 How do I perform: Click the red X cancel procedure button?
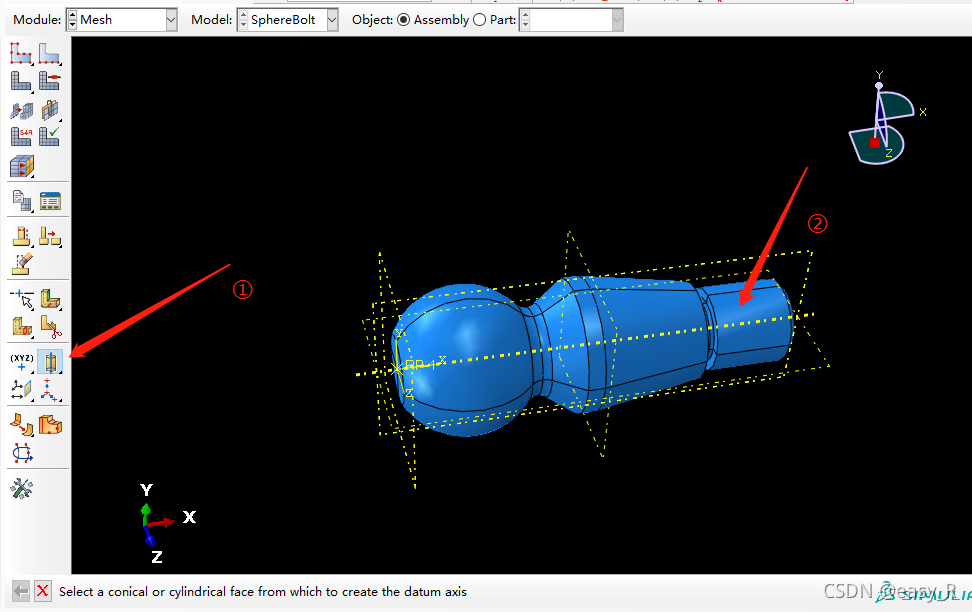(42, 591)
